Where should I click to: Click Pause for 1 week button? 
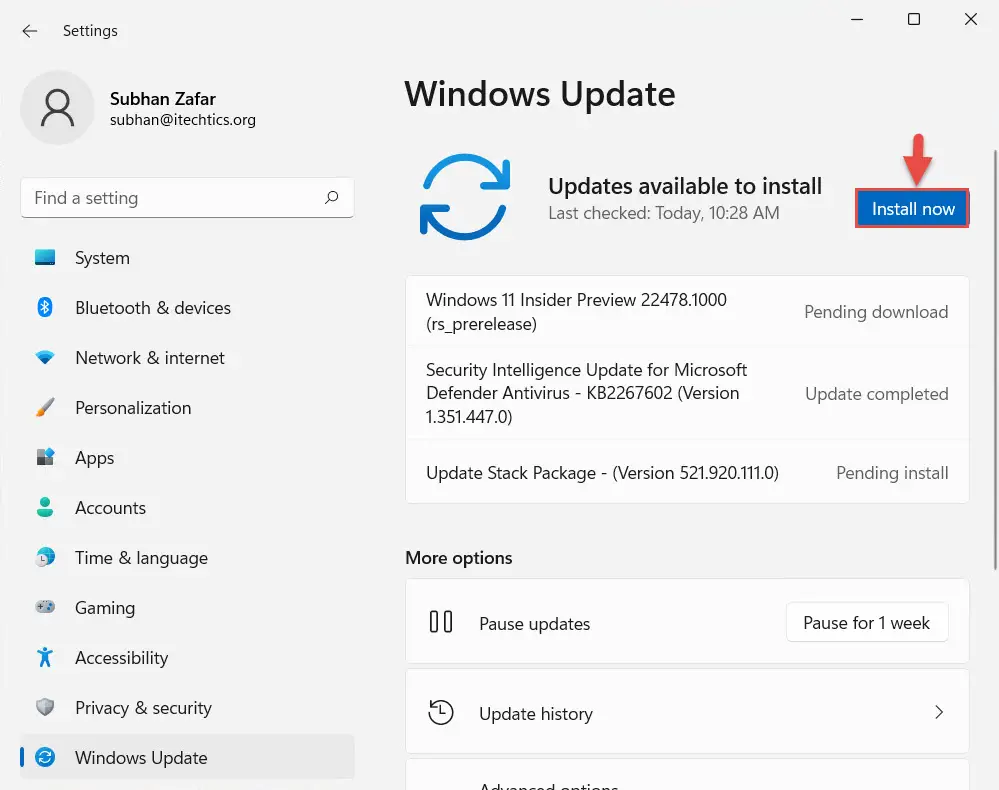[866, 622]
